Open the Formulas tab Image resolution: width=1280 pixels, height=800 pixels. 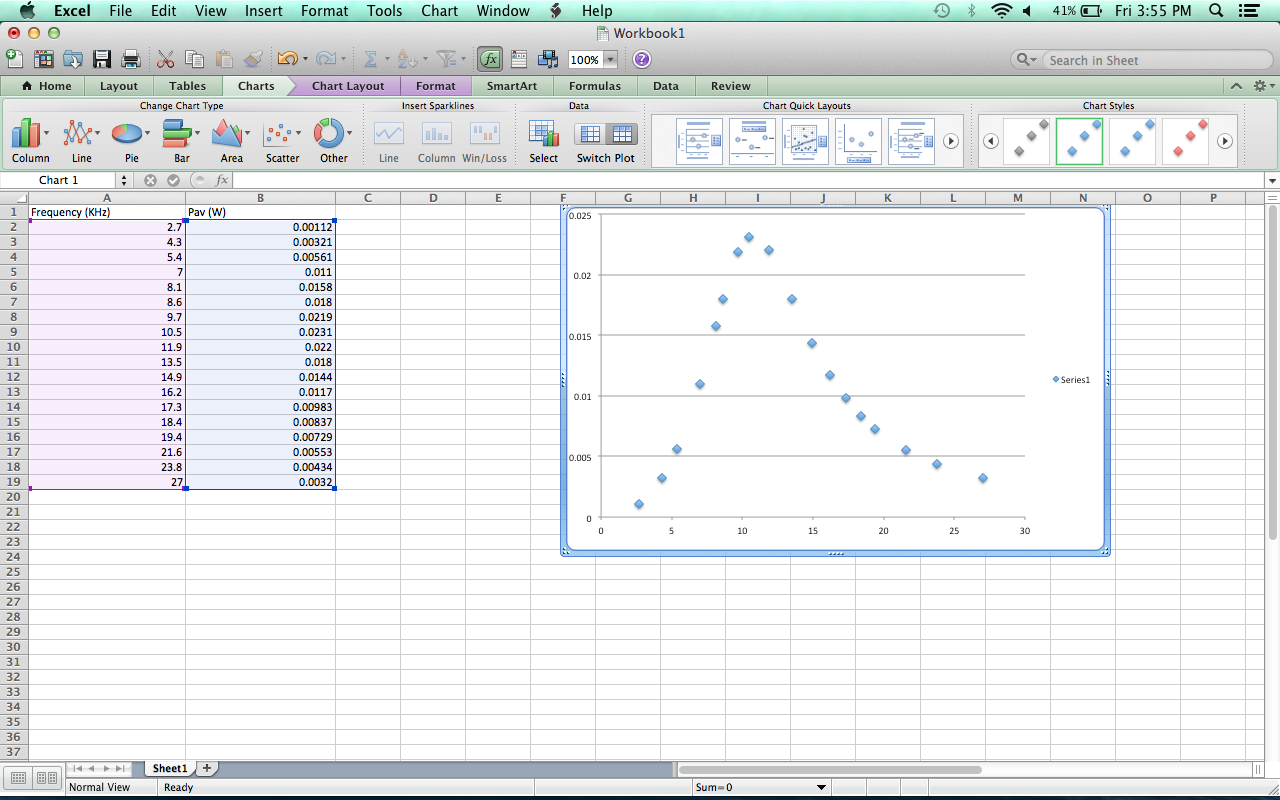coord(595,86)
